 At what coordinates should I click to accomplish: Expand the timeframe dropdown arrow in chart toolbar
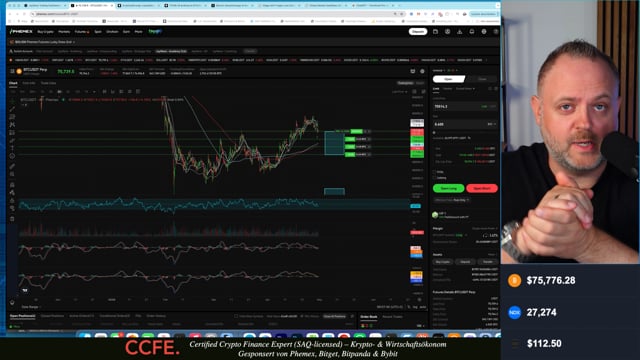pos(94,91)
